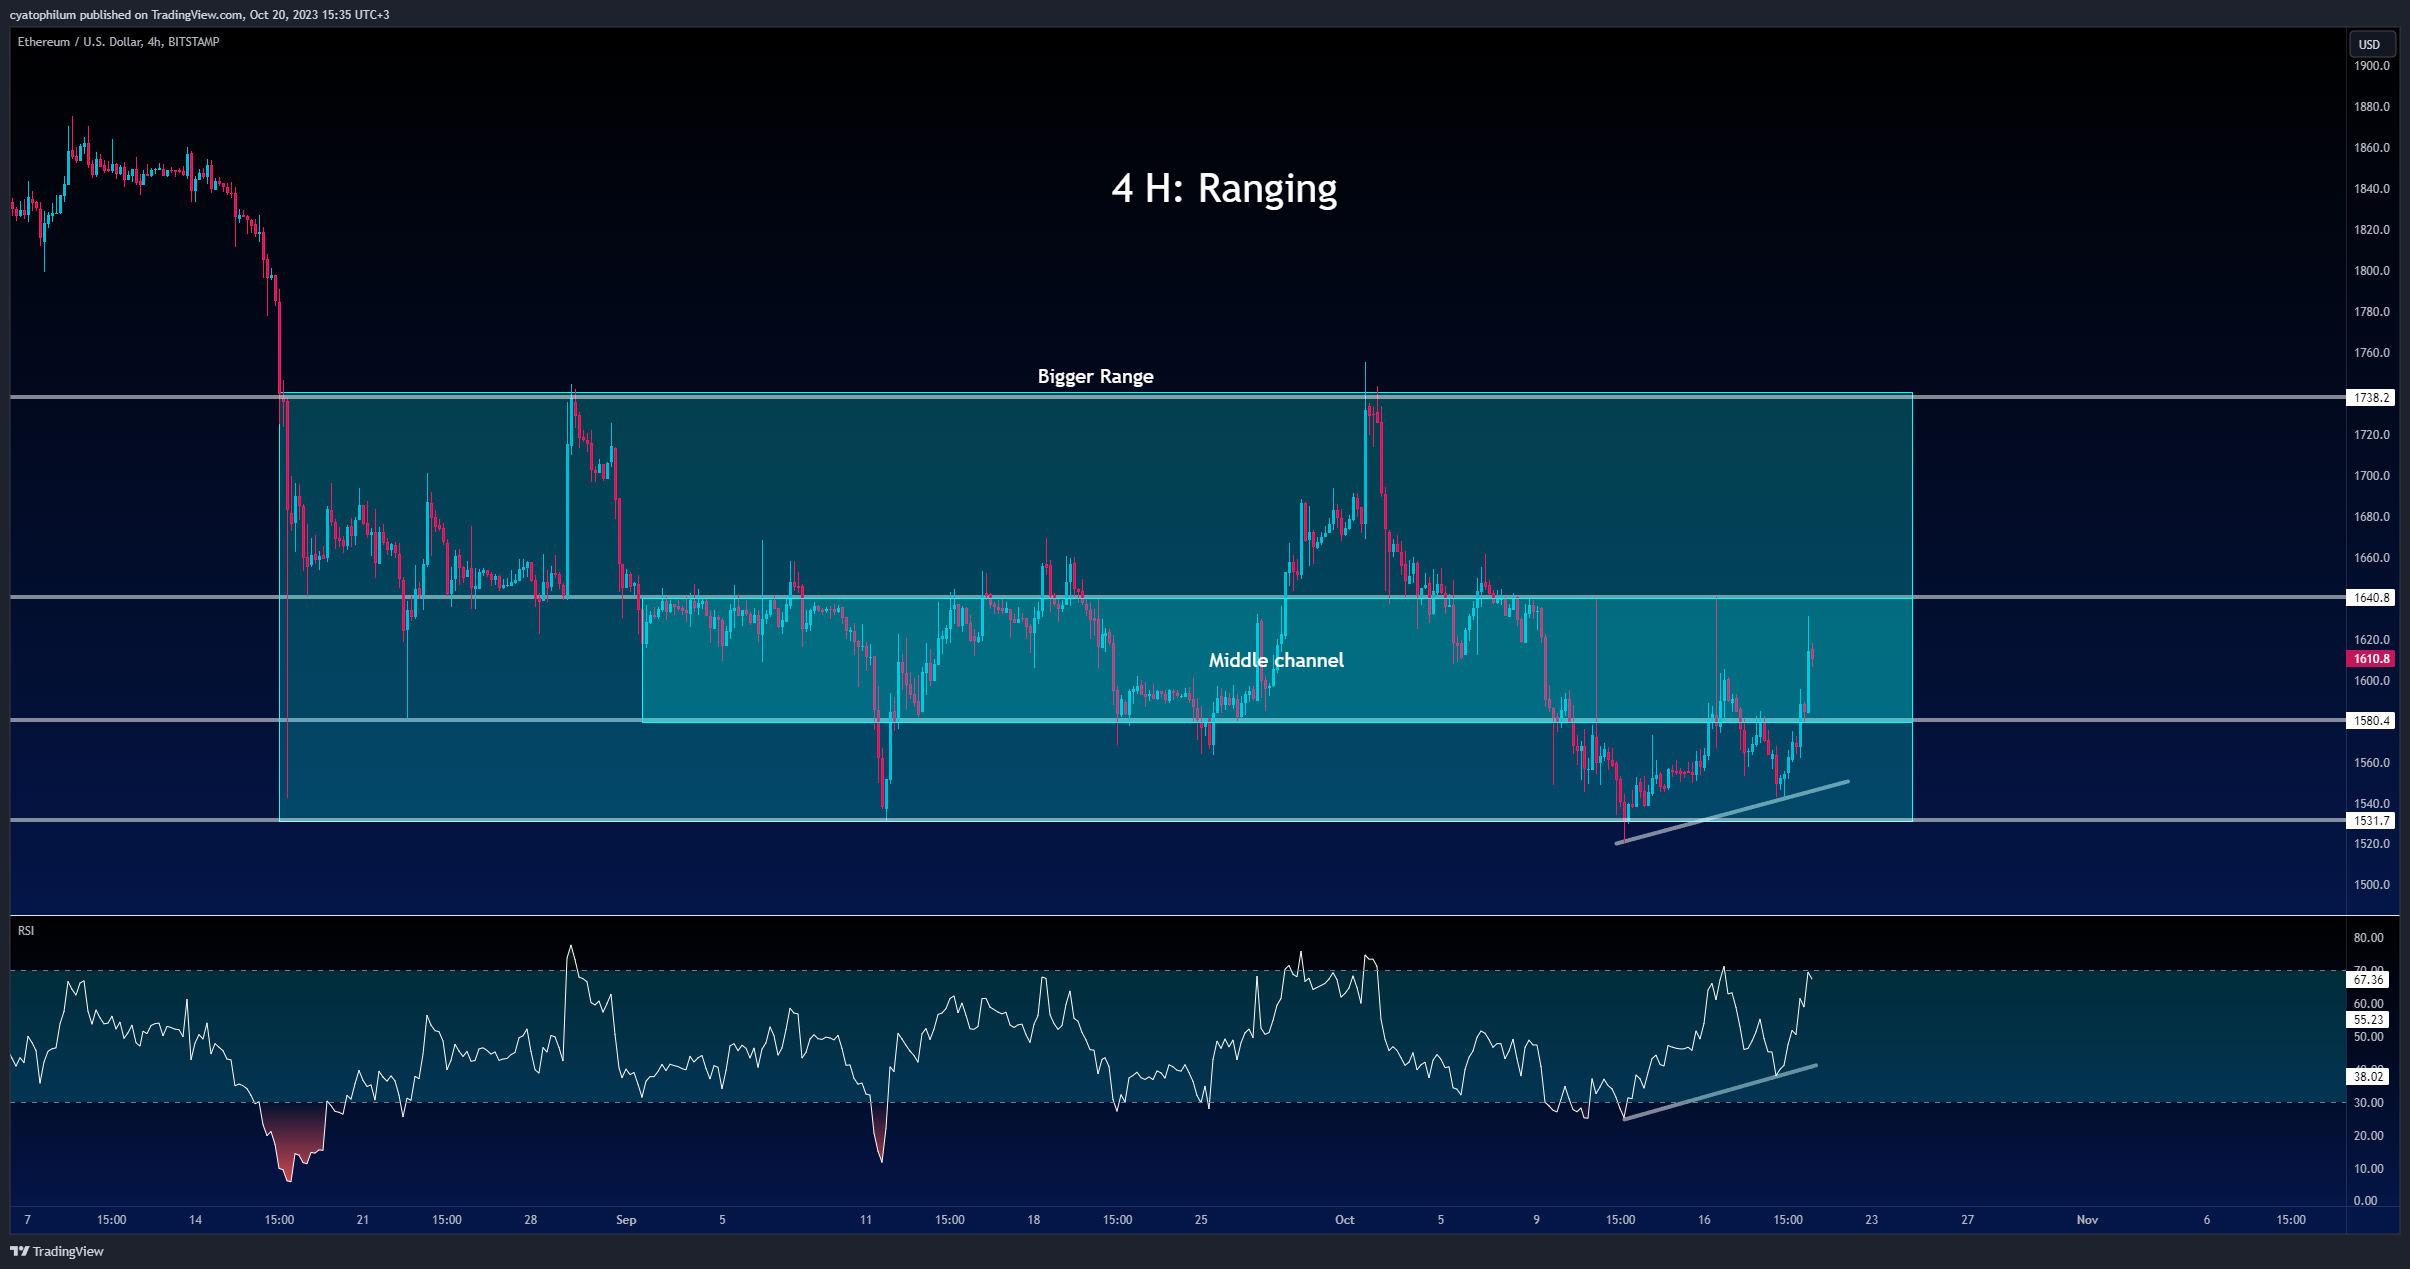Click the '27' date on time axis
Screen dimensions: 2410x1269
(1968, 1220)
